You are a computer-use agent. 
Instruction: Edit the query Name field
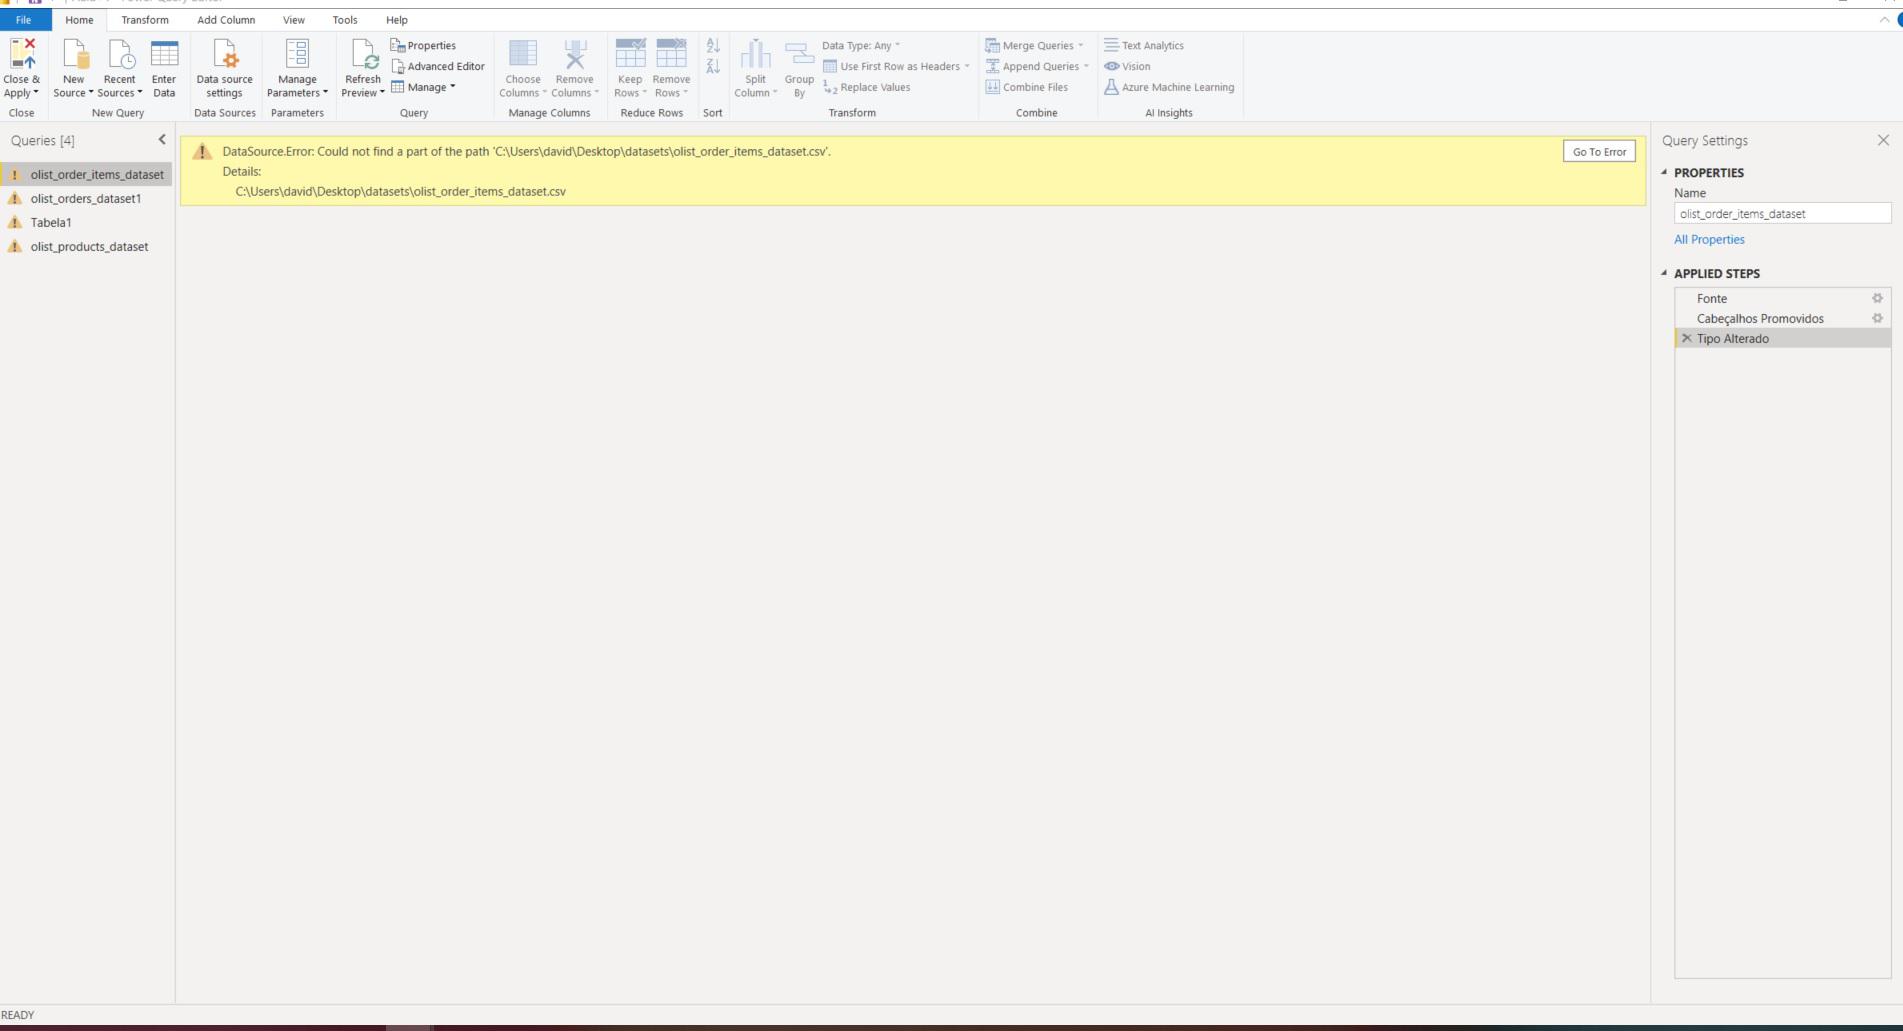1782,213
